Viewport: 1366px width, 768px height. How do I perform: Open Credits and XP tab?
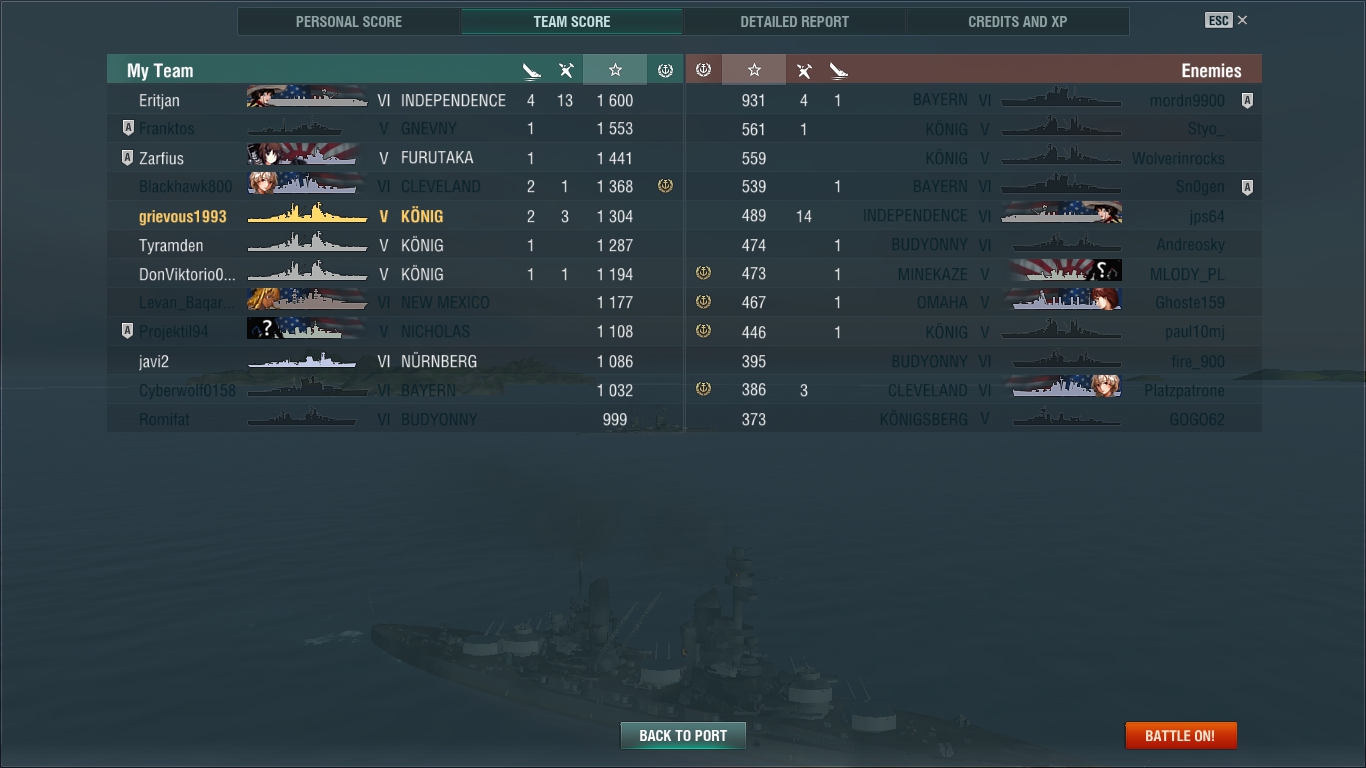(1018, 21)
